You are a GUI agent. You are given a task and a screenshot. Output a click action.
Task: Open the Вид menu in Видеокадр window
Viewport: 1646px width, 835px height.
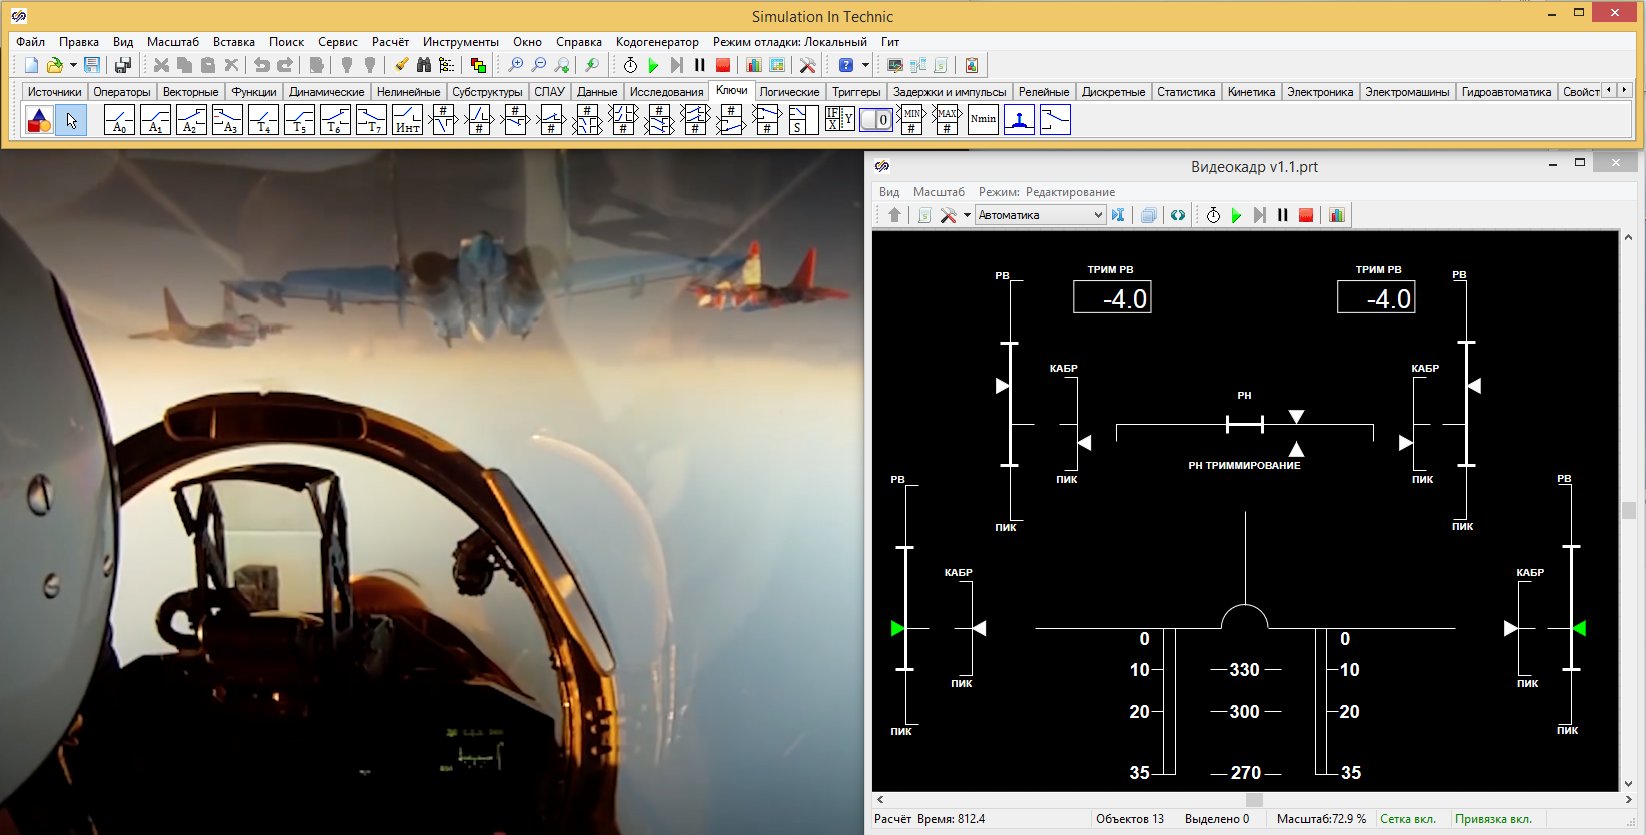889,192
